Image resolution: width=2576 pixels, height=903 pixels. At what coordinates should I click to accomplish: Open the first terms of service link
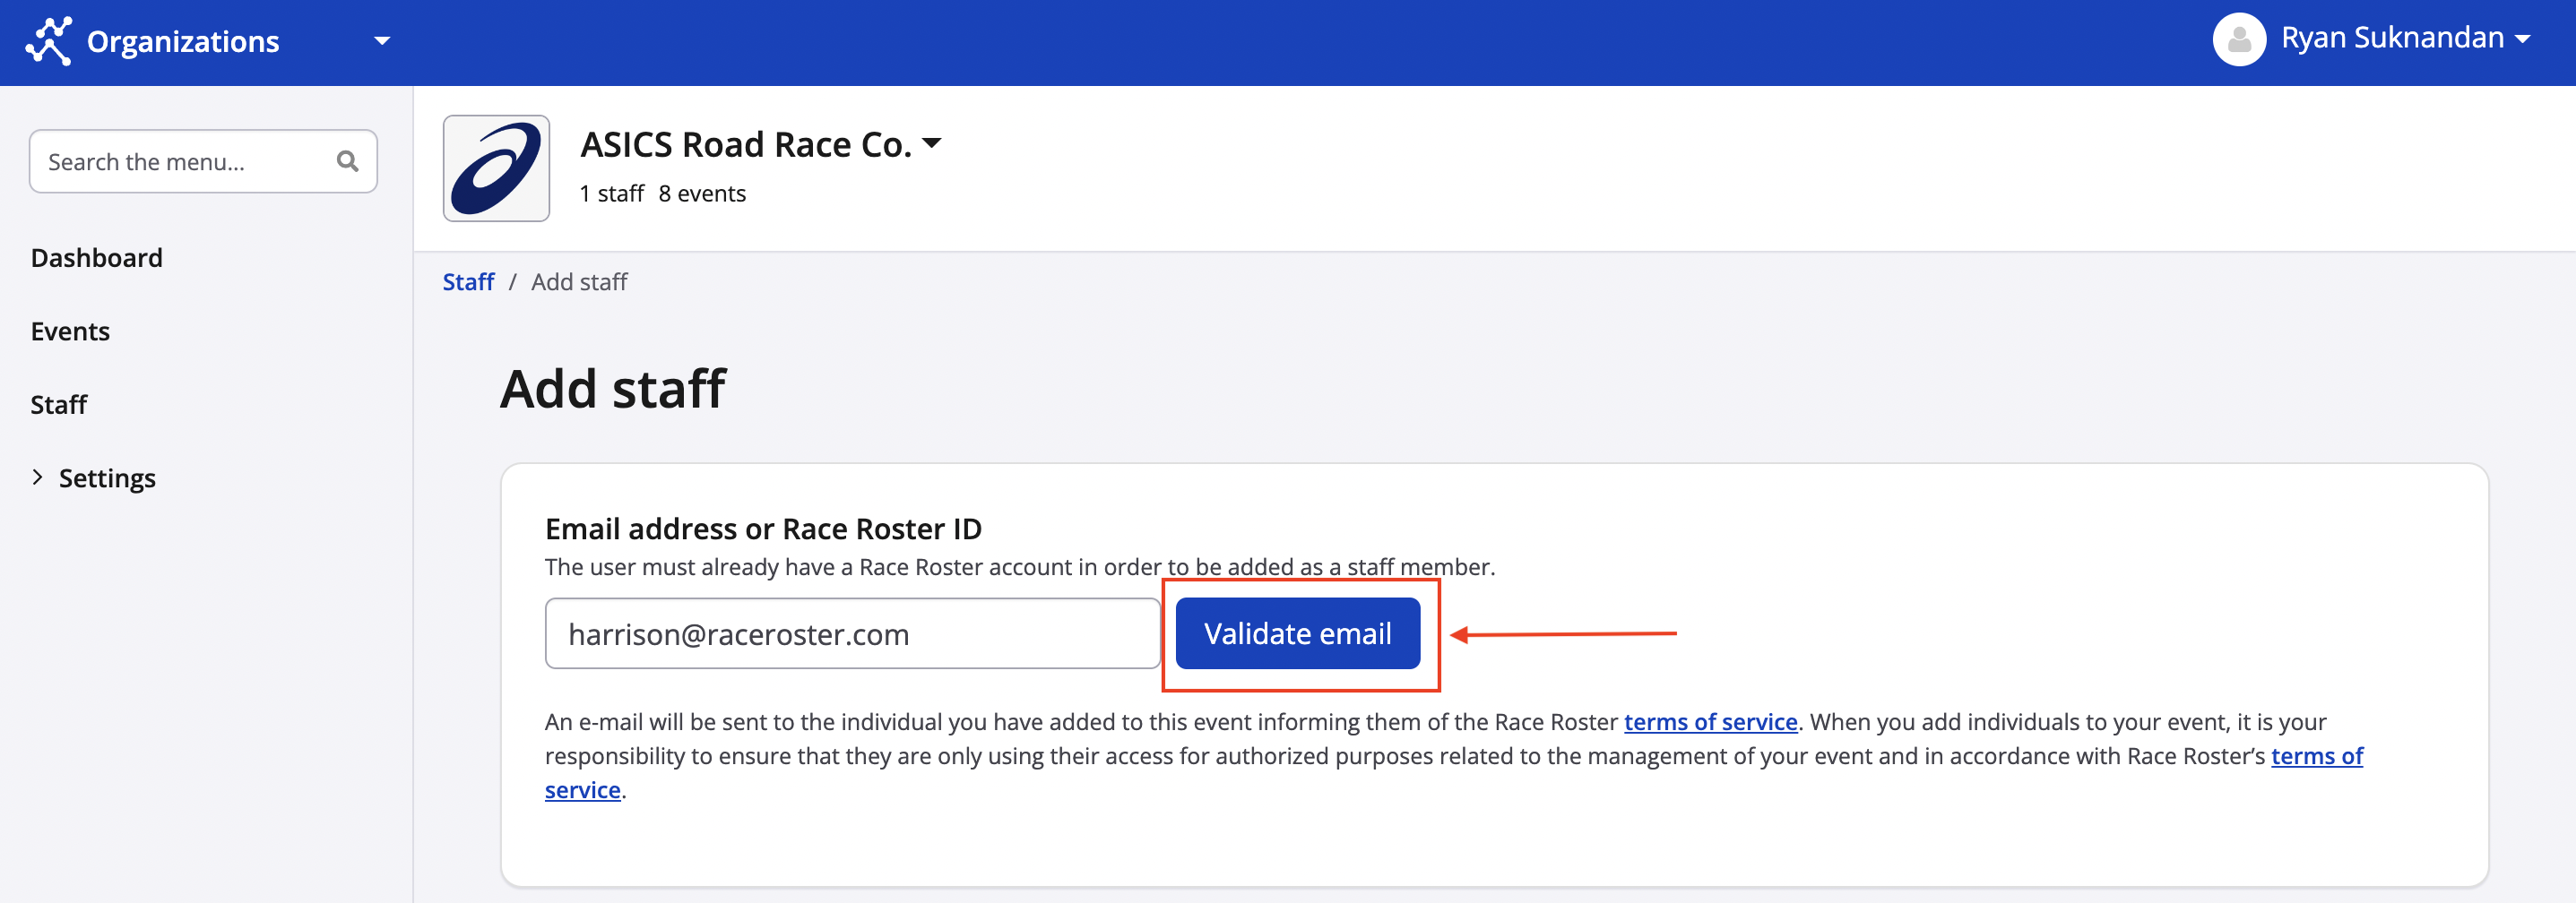(1710, 721)
